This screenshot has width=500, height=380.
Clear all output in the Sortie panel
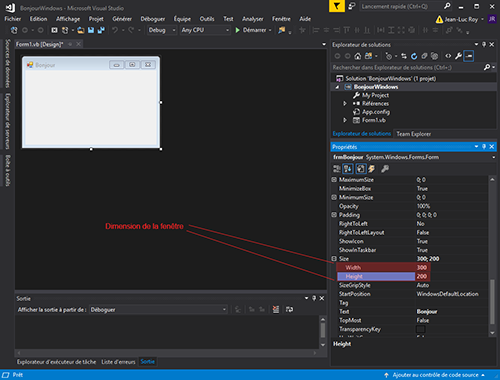click(x=276, y=310)
